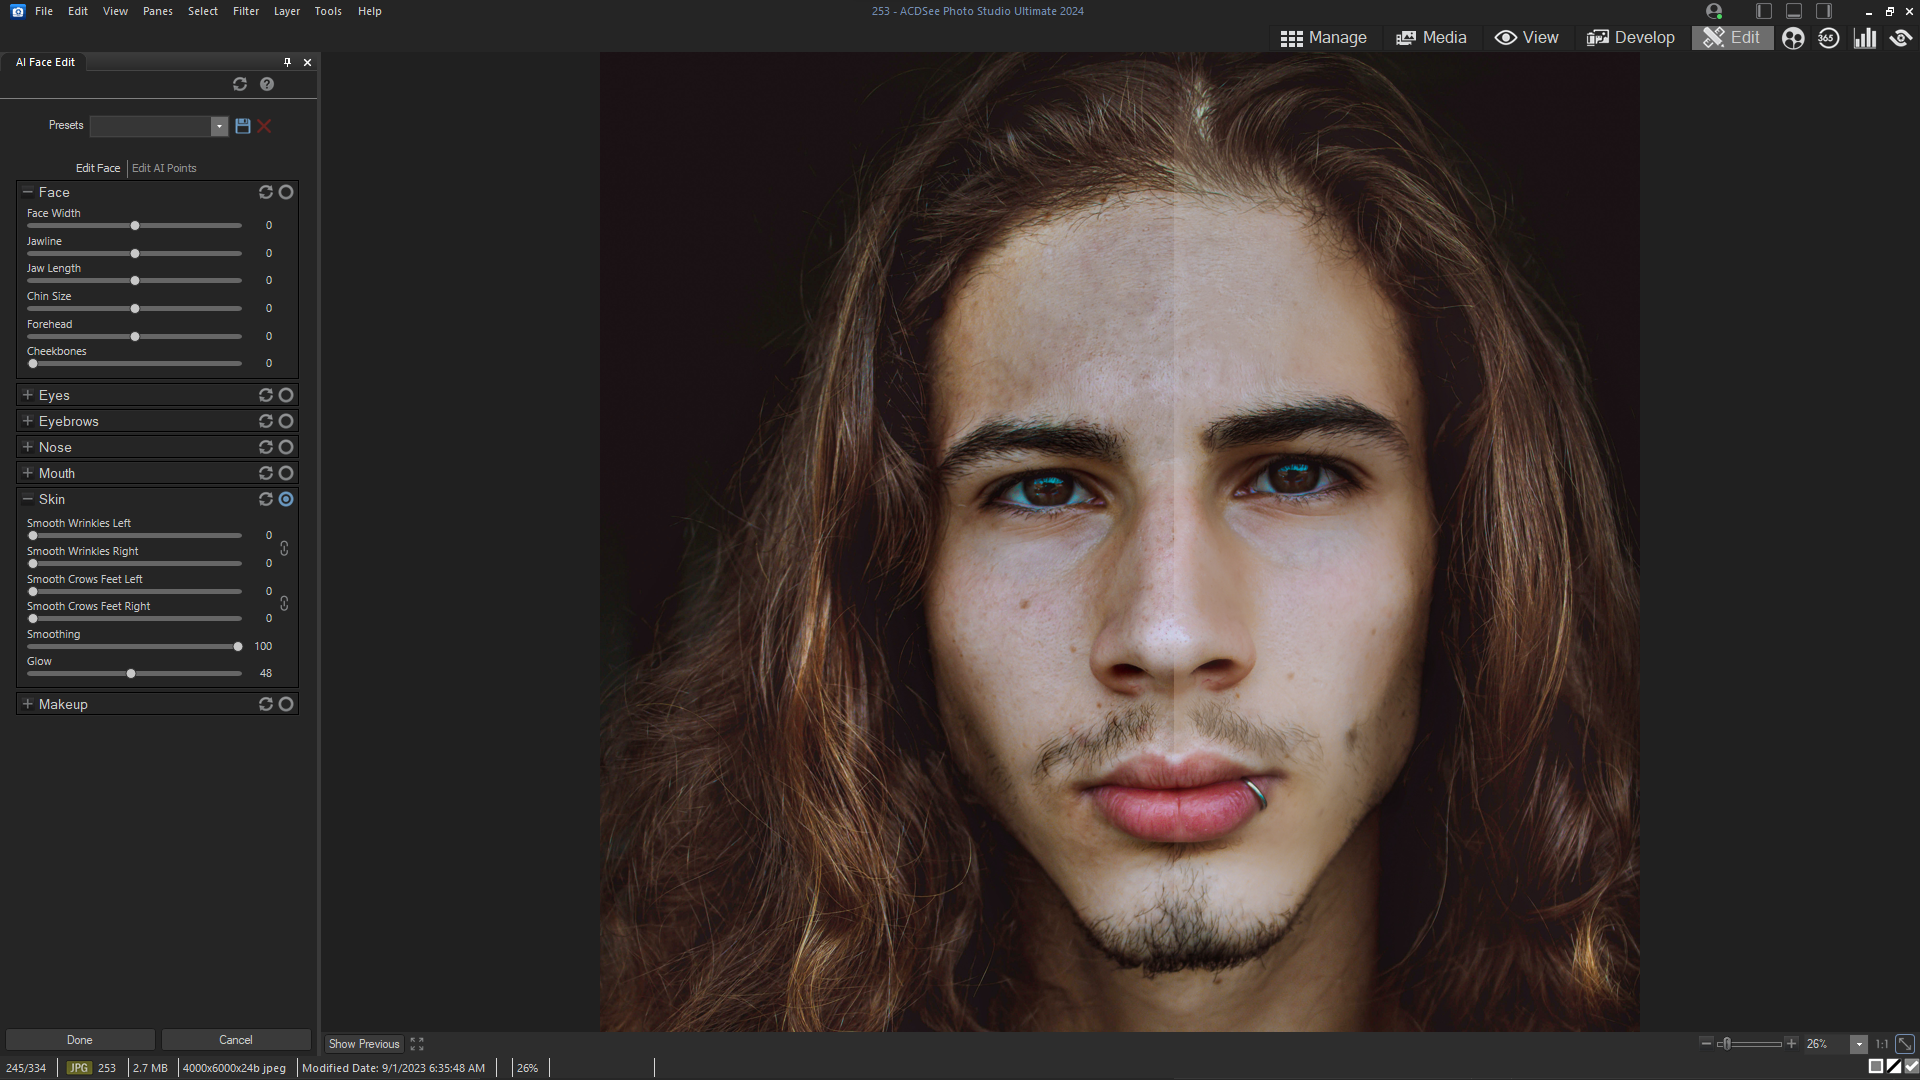The width and height of the screenshot is (1920, 1080).
Task: Open the Presets dropdown list
Action: (x=218, y=126)
